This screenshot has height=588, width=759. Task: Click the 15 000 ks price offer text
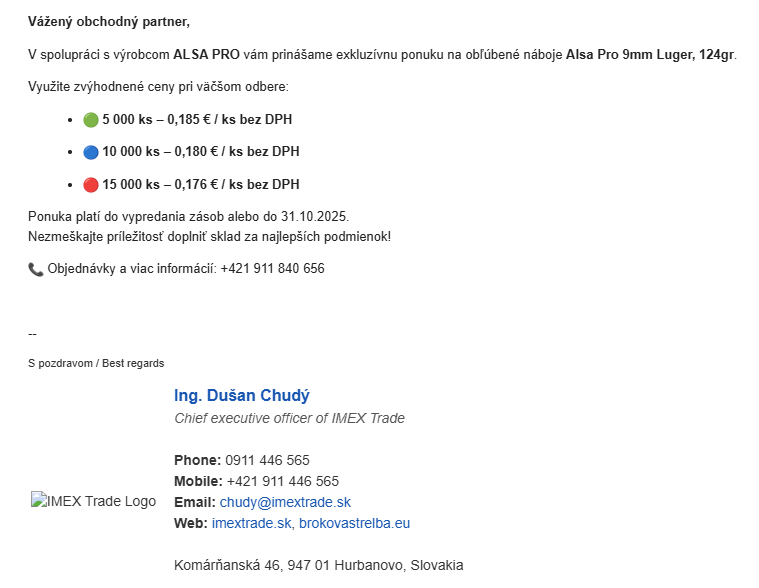click(x=200, y=185)
